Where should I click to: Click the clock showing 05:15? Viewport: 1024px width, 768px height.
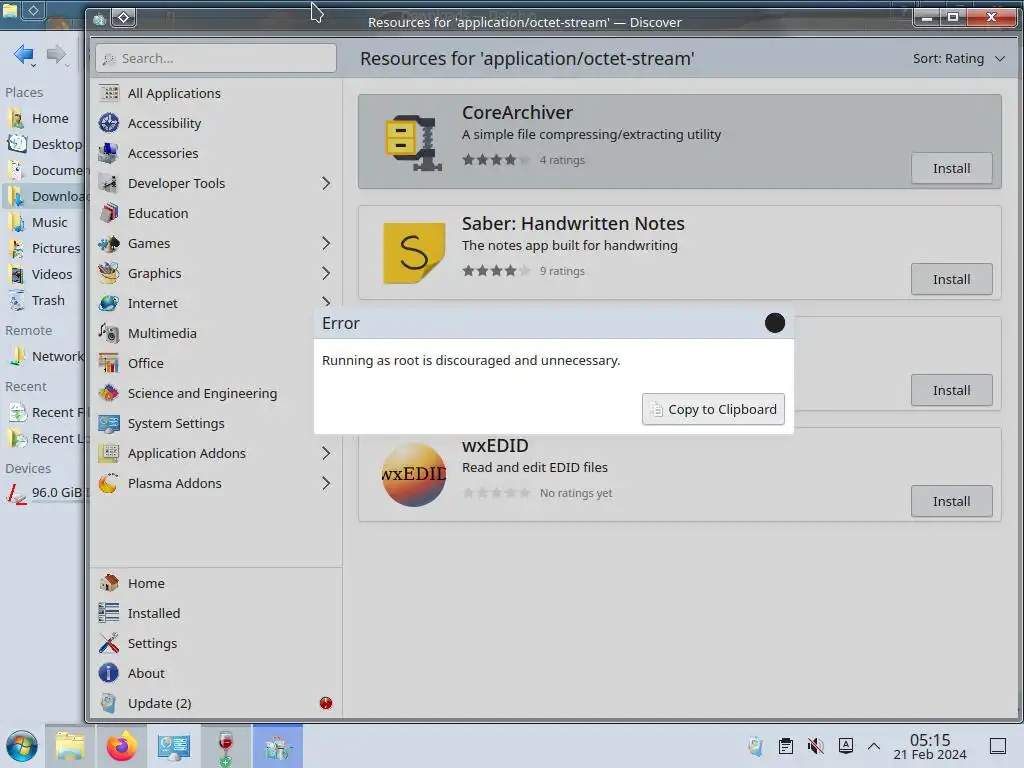[x=930, y=746]
